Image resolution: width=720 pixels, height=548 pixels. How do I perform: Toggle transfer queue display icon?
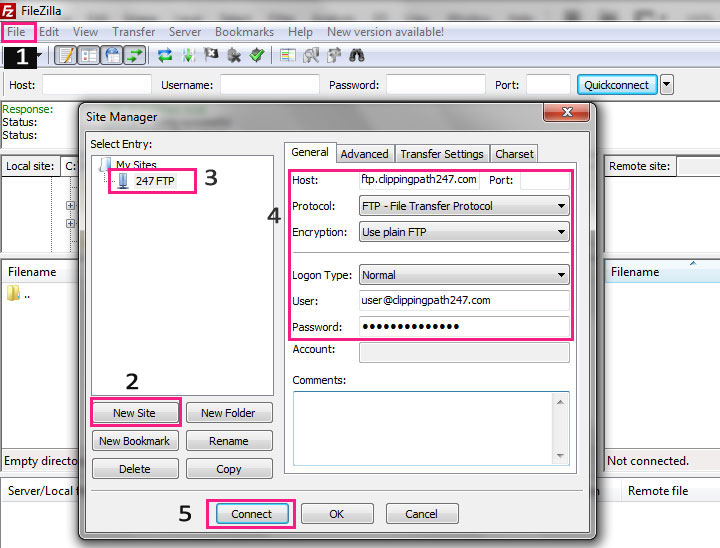coord(135,56)
